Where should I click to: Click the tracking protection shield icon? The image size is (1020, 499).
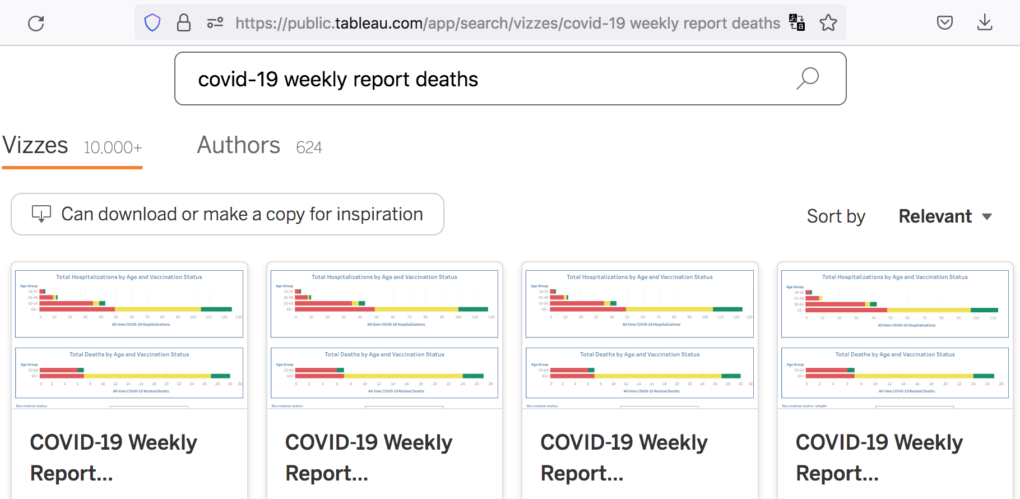point(152,22)
